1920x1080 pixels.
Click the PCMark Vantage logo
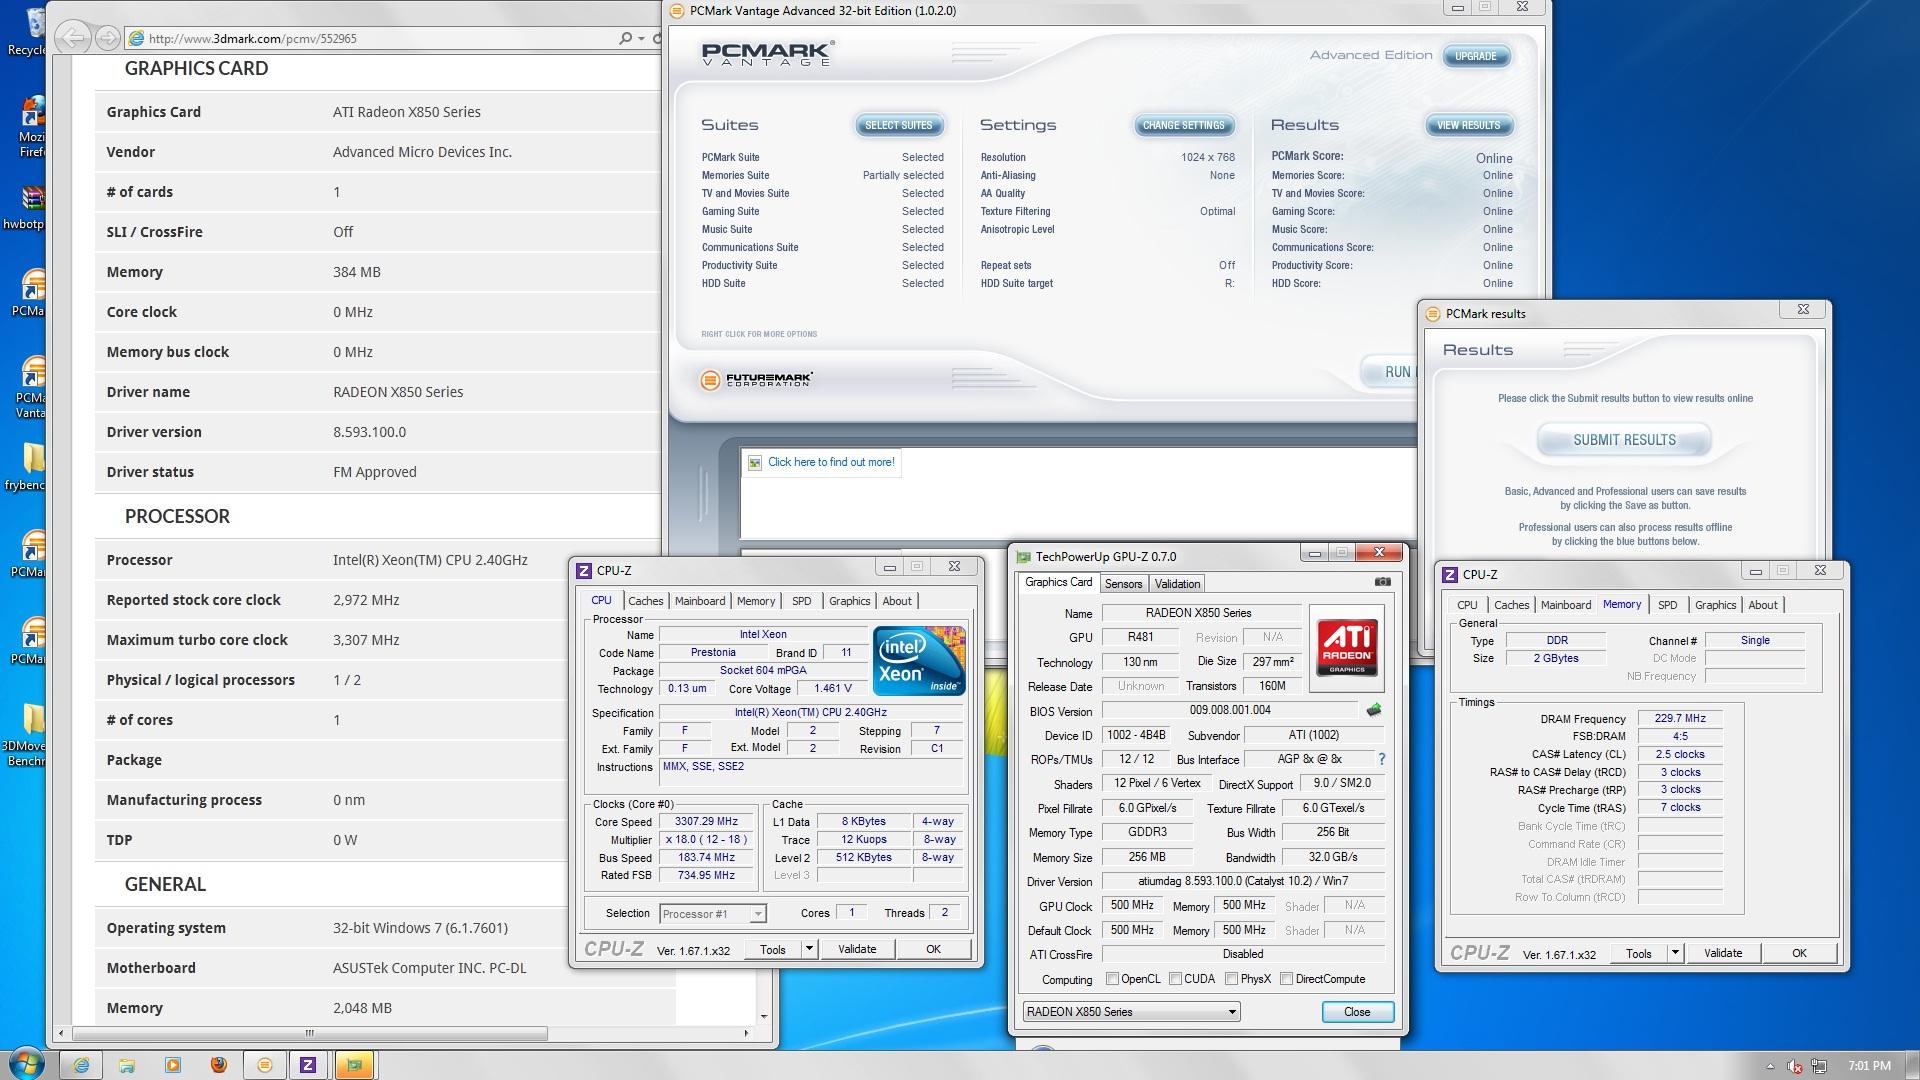[767, 54]
